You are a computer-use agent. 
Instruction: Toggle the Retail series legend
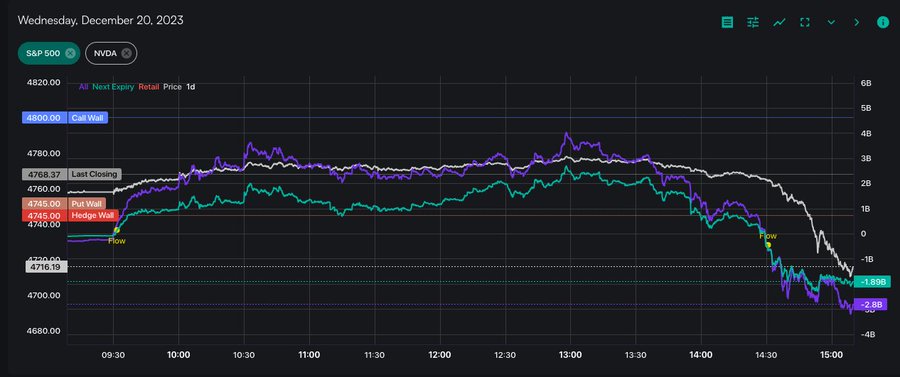coord(149,87)
